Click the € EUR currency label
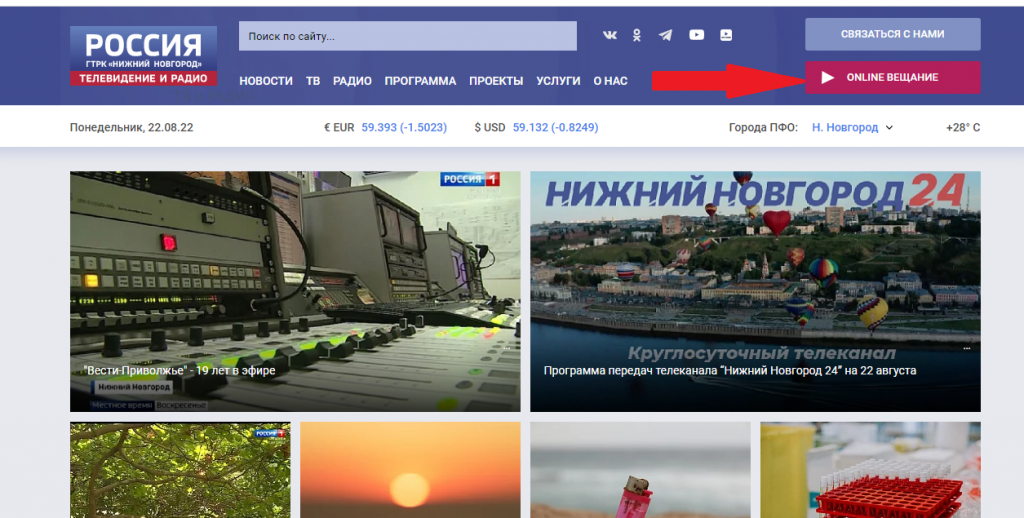1024x518 pixels. point(339,127)
